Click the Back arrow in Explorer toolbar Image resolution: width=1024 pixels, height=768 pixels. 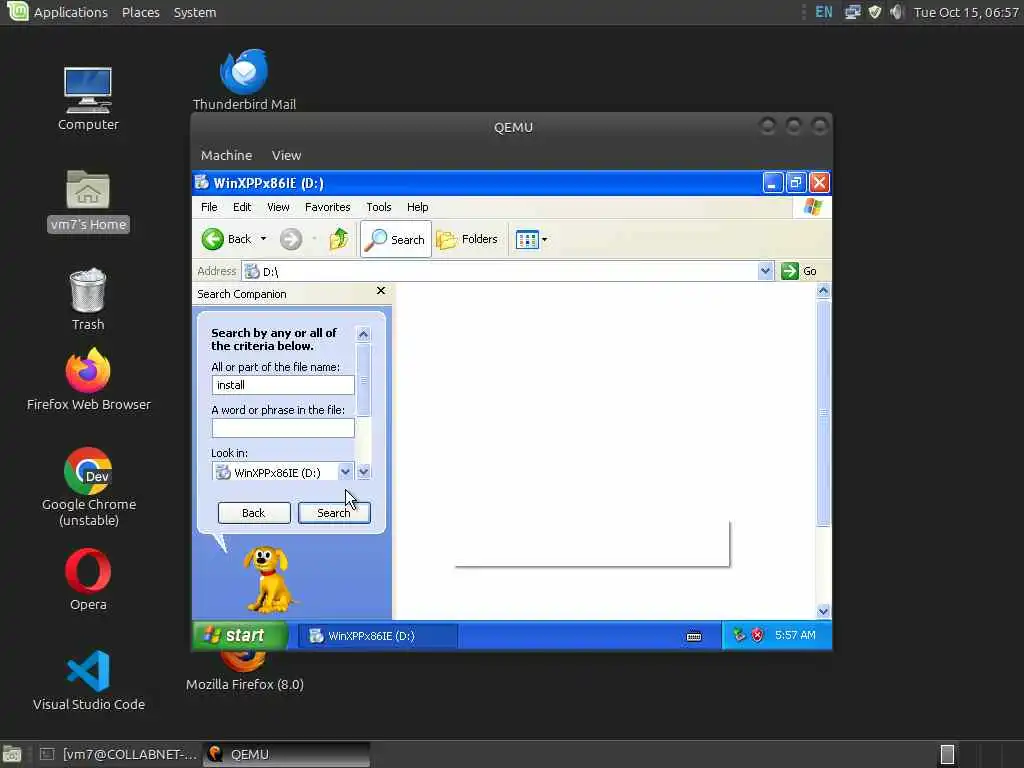(226, 239)
